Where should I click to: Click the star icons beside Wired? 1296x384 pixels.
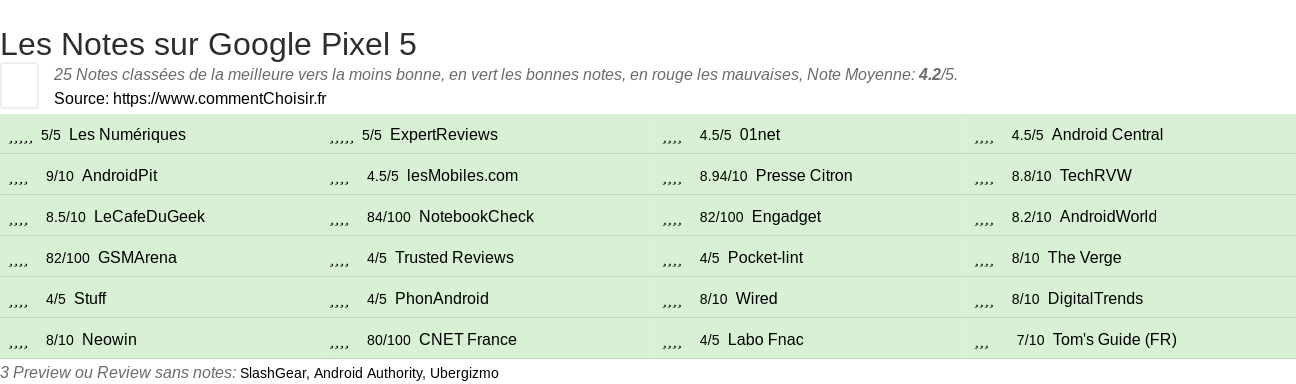(x=672, y=299)
